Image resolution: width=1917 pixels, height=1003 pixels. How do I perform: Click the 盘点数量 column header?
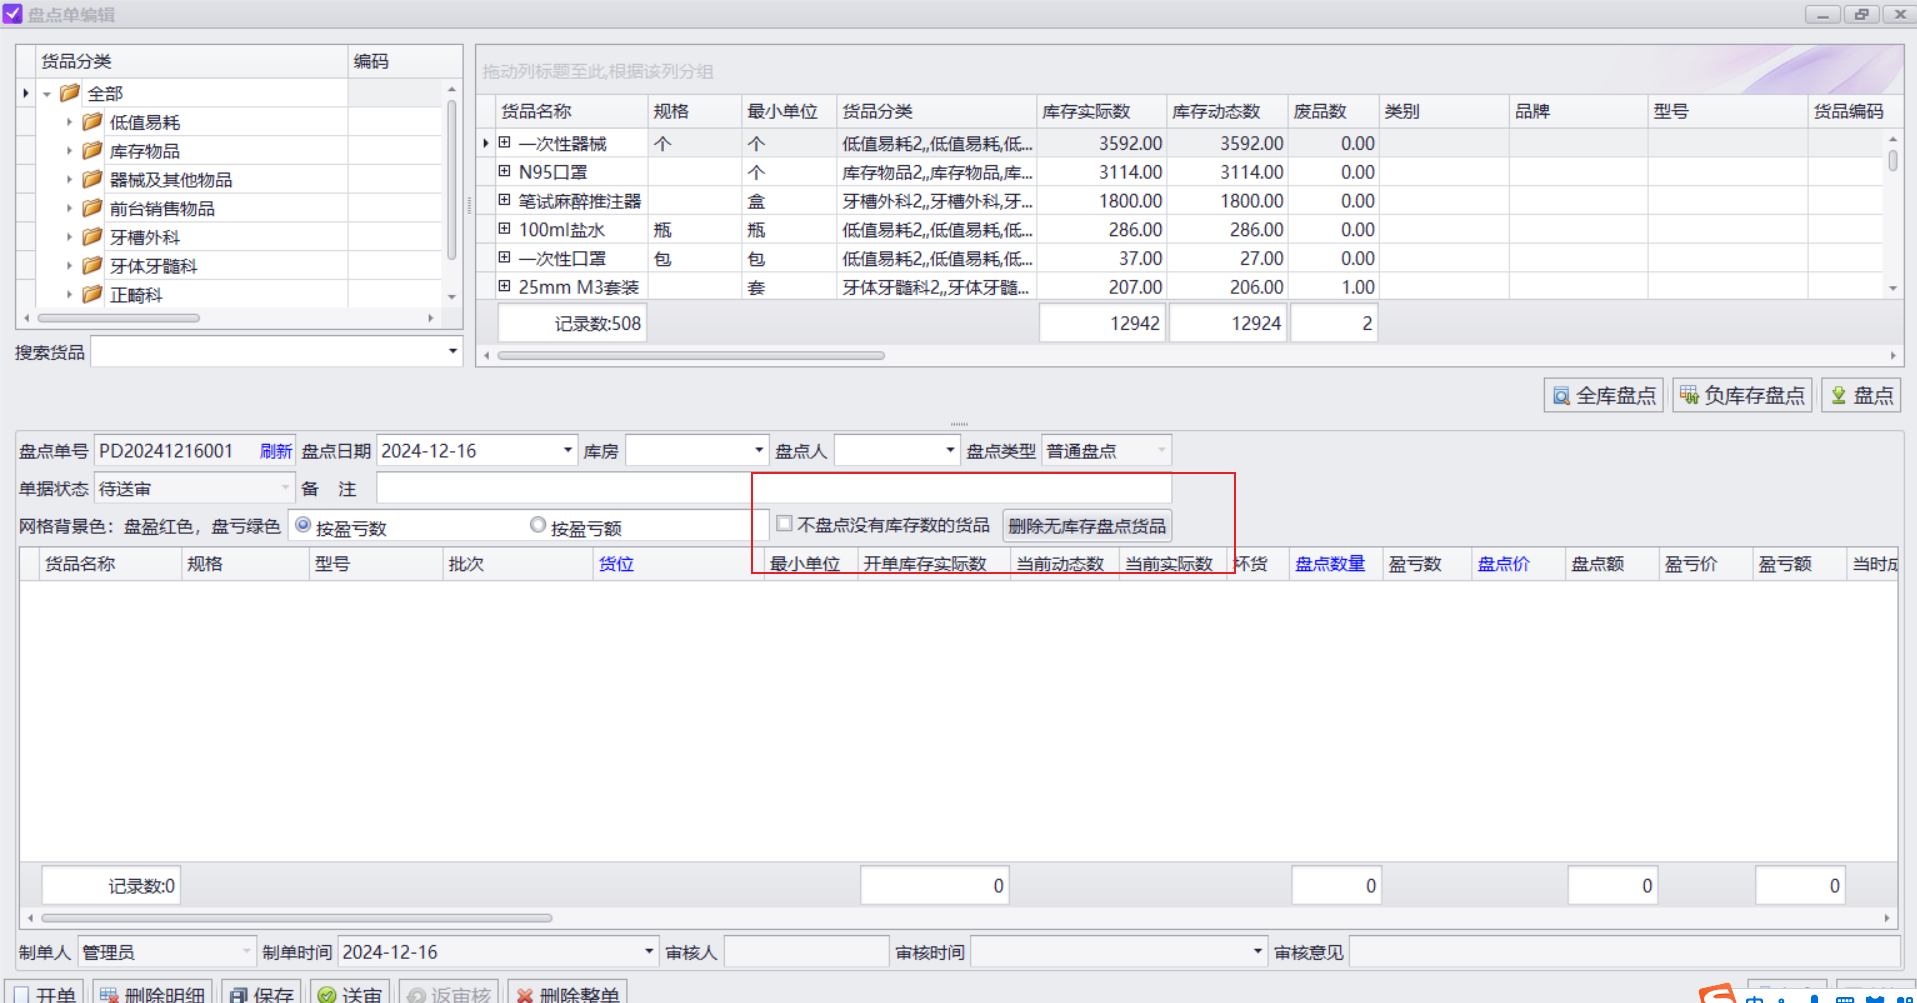click(1335, 564)
